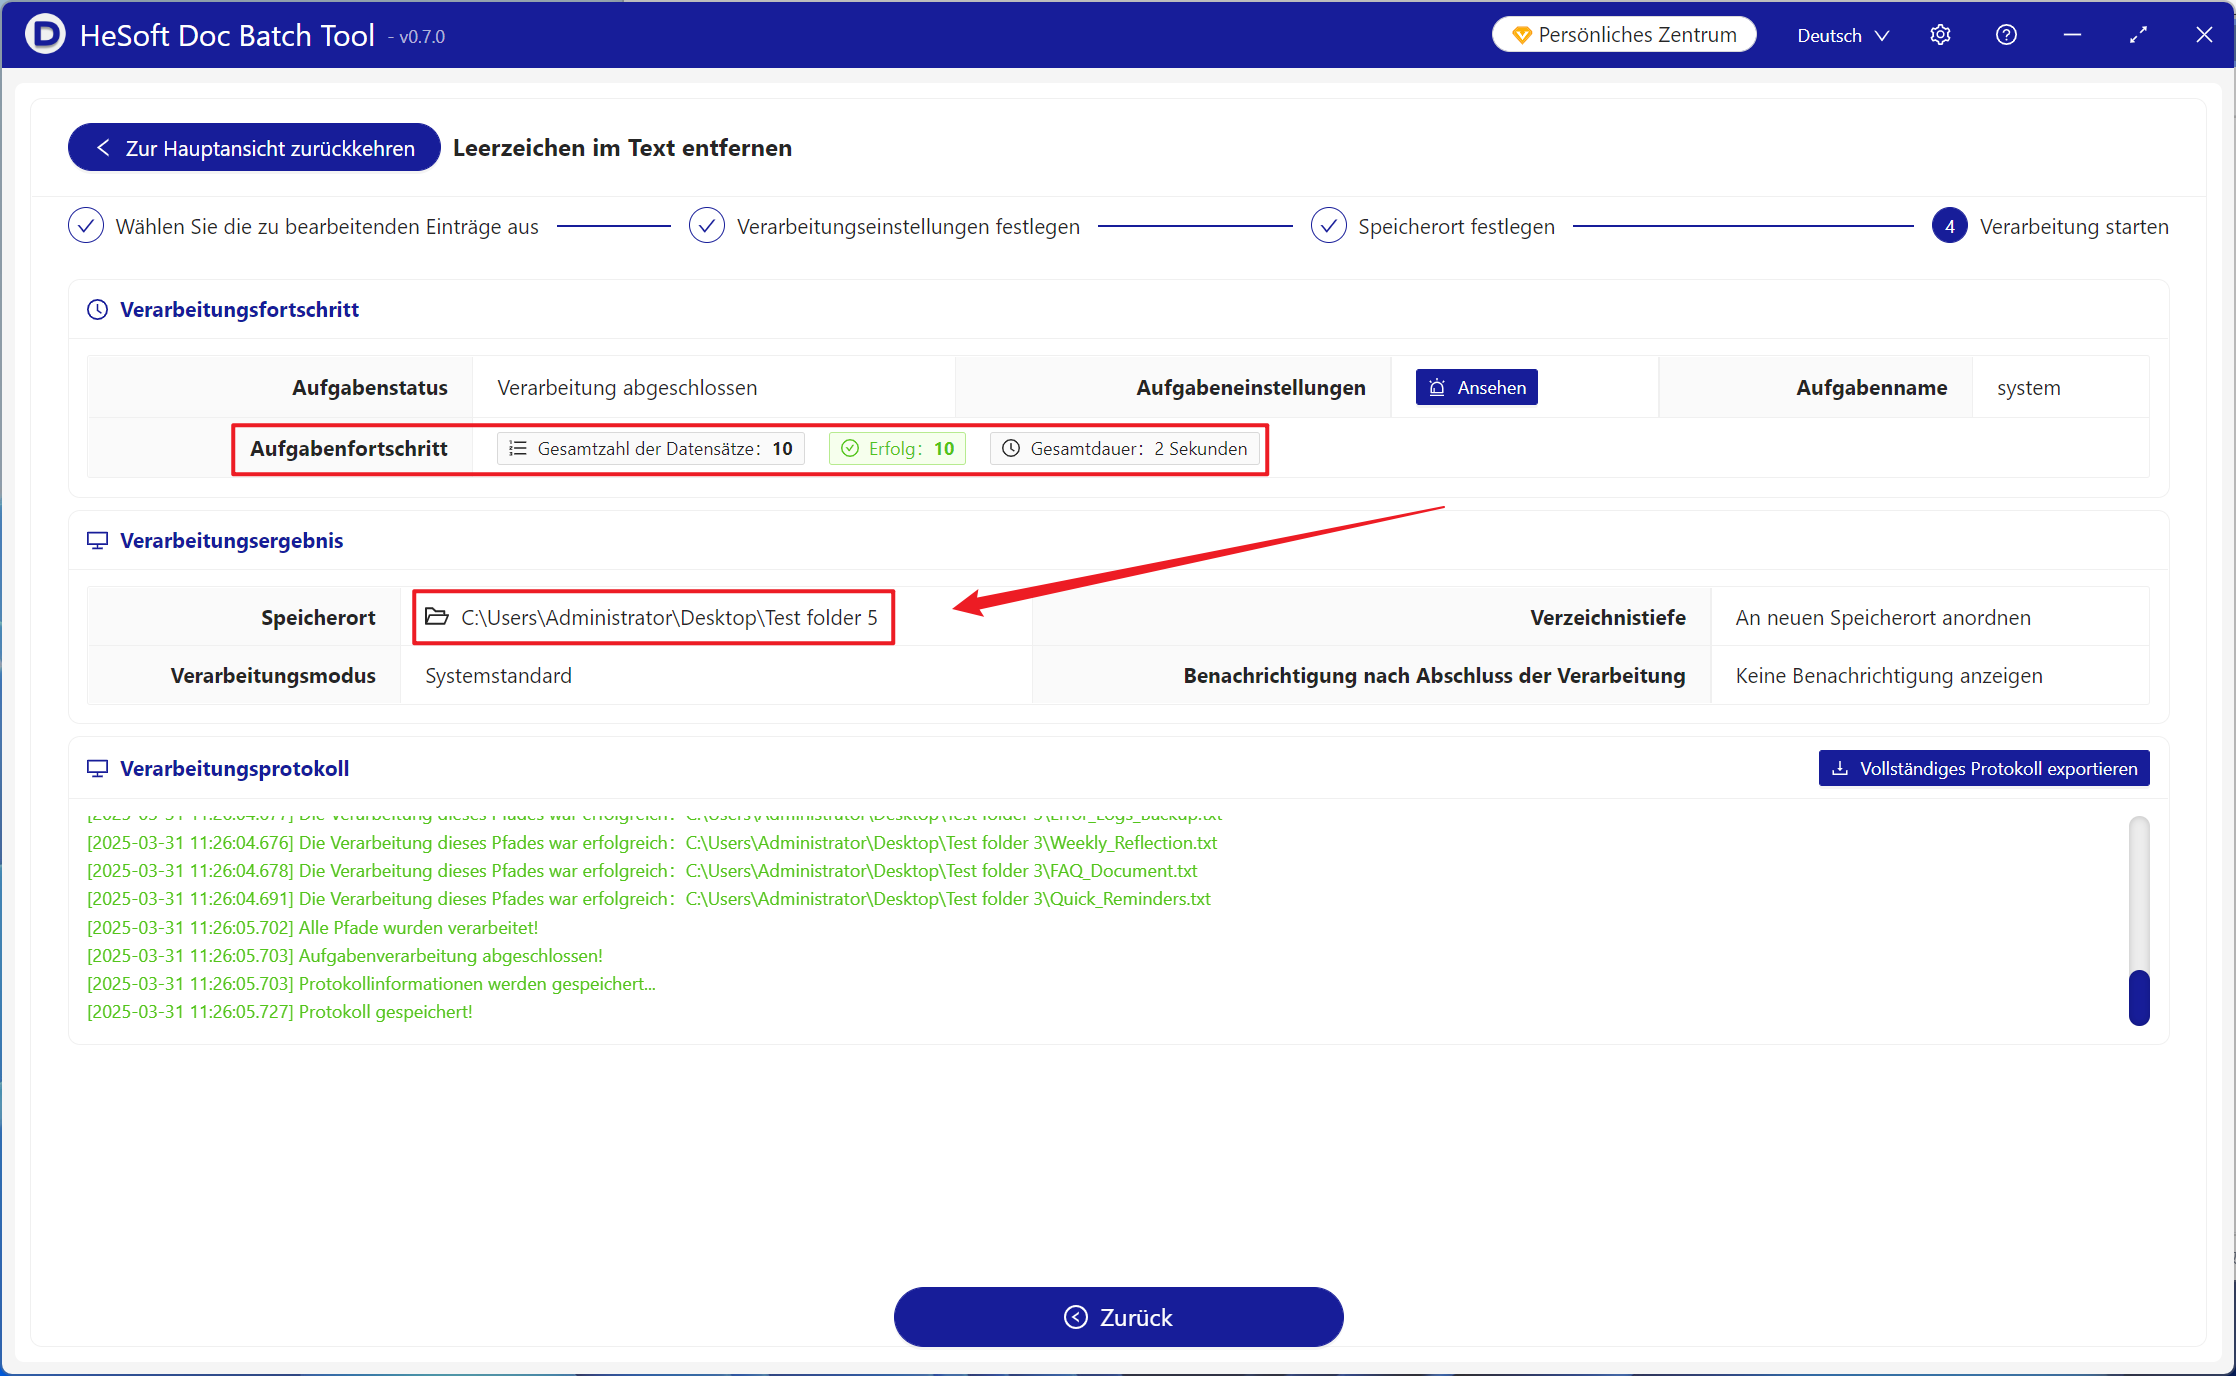Click the clock icon in Gesamtdauer badge
This screenshot has width=2236, height=1376.
[1011, 449]
